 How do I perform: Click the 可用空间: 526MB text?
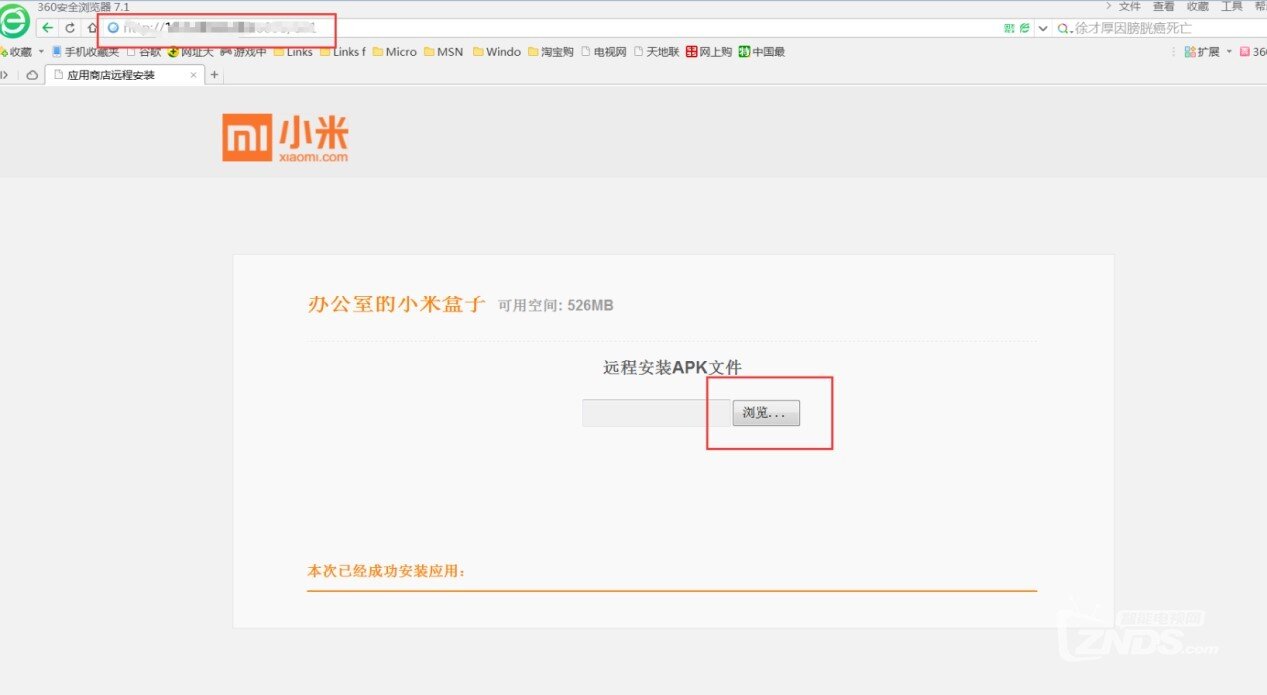click(556, 305)
